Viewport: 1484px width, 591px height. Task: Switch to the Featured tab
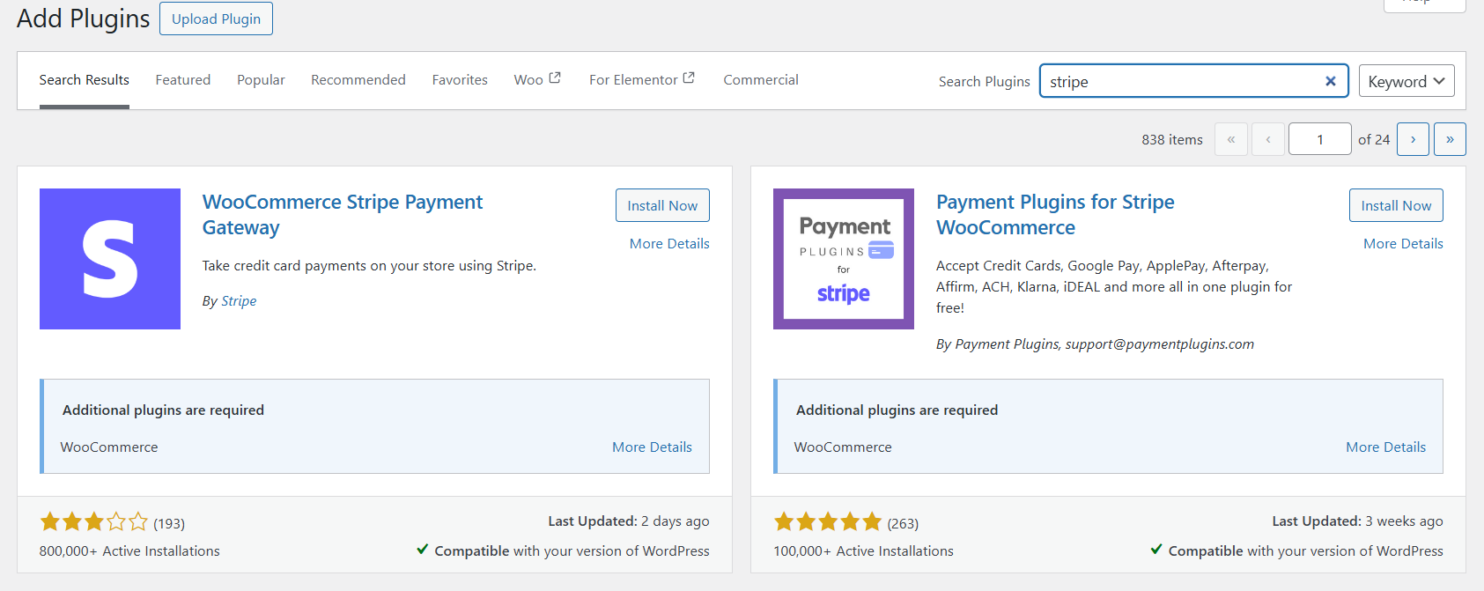coord(183,80)
